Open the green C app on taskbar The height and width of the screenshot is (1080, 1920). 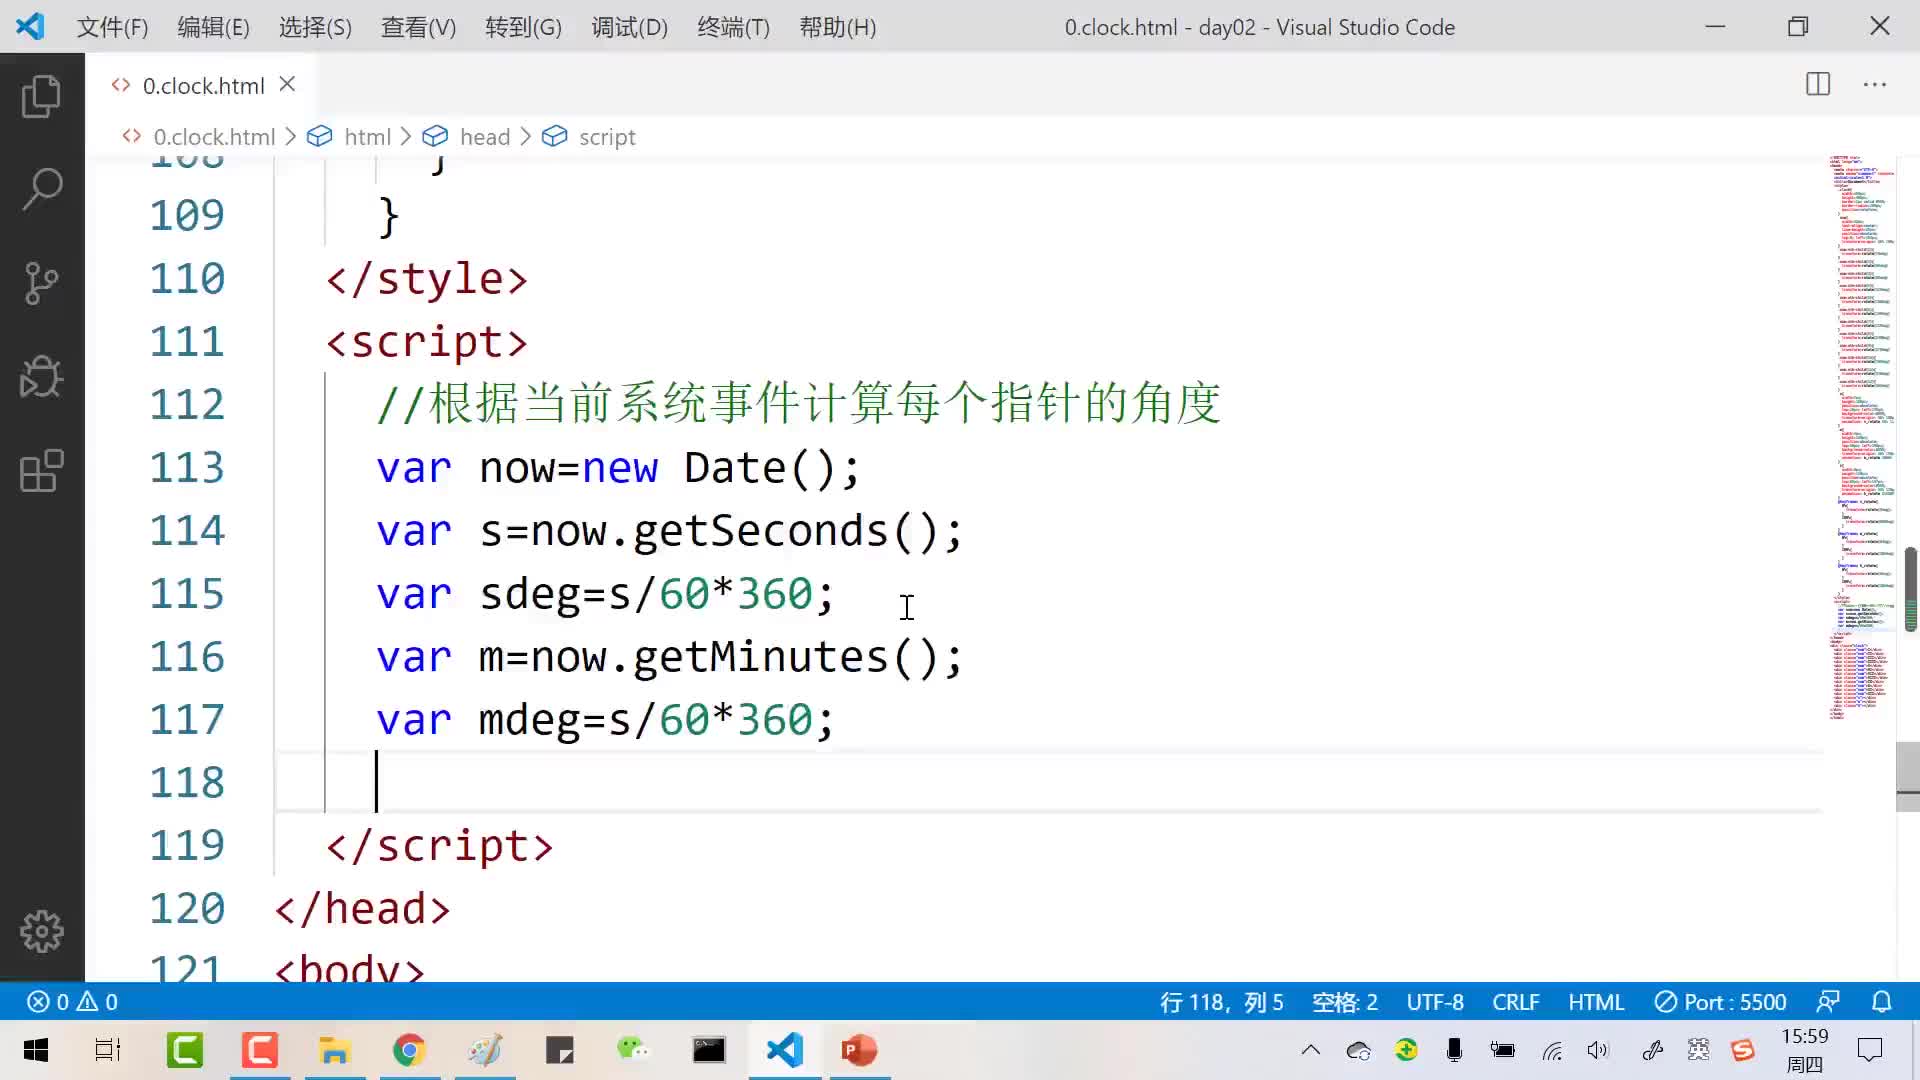[185, 1050]
